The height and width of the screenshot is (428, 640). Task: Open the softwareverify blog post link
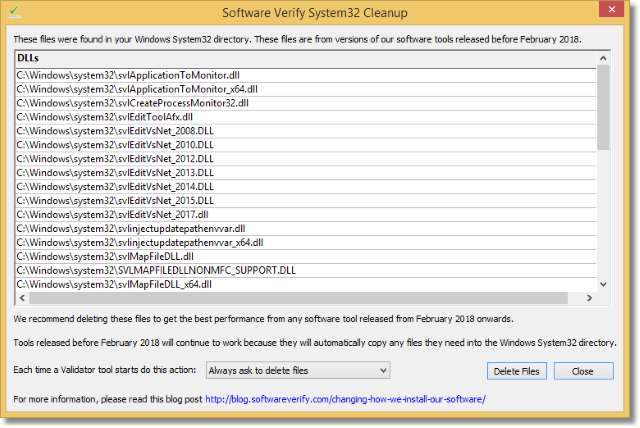(x=345, y=399)
